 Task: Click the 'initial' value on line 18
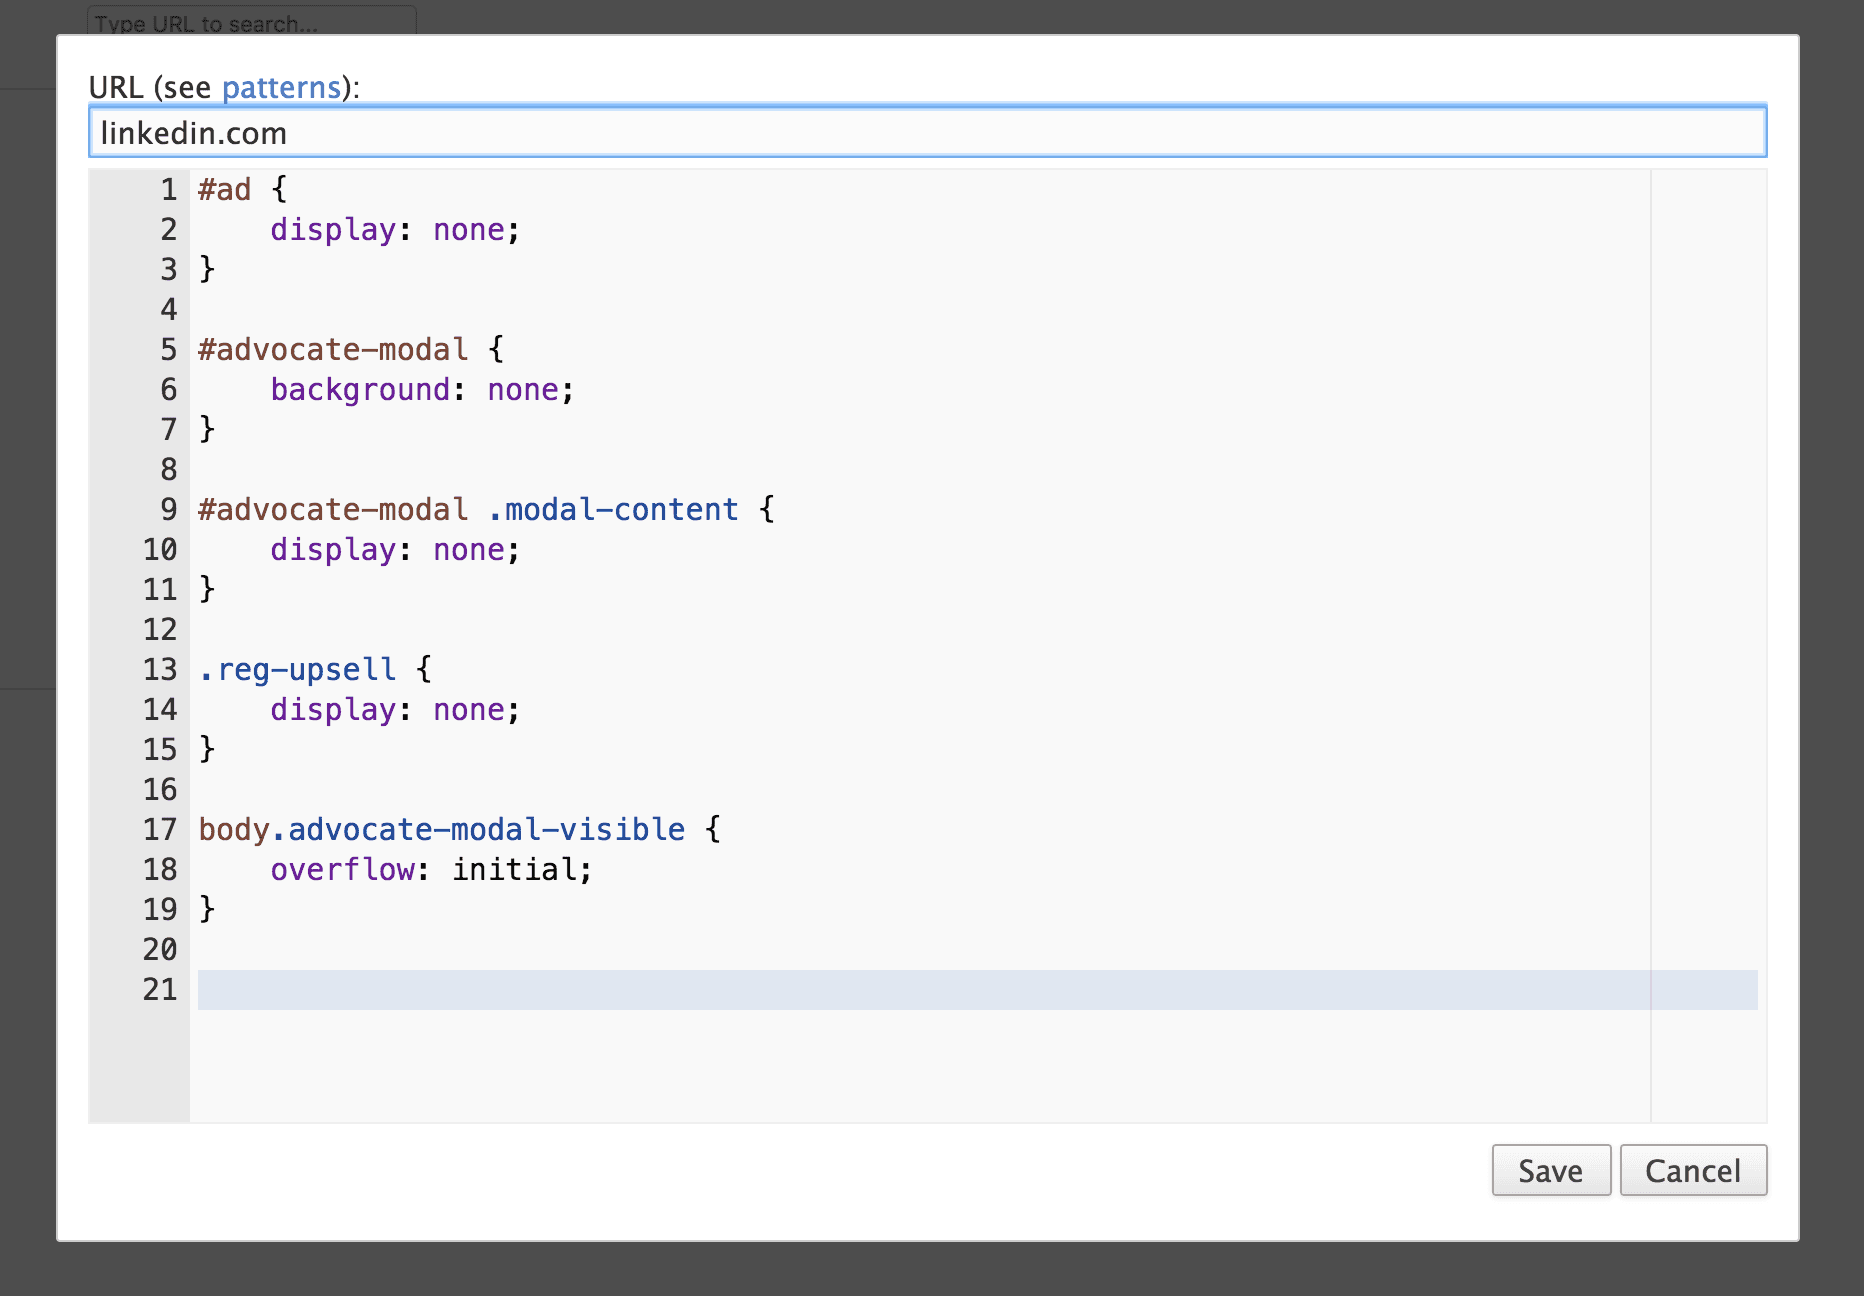(514, 870)
